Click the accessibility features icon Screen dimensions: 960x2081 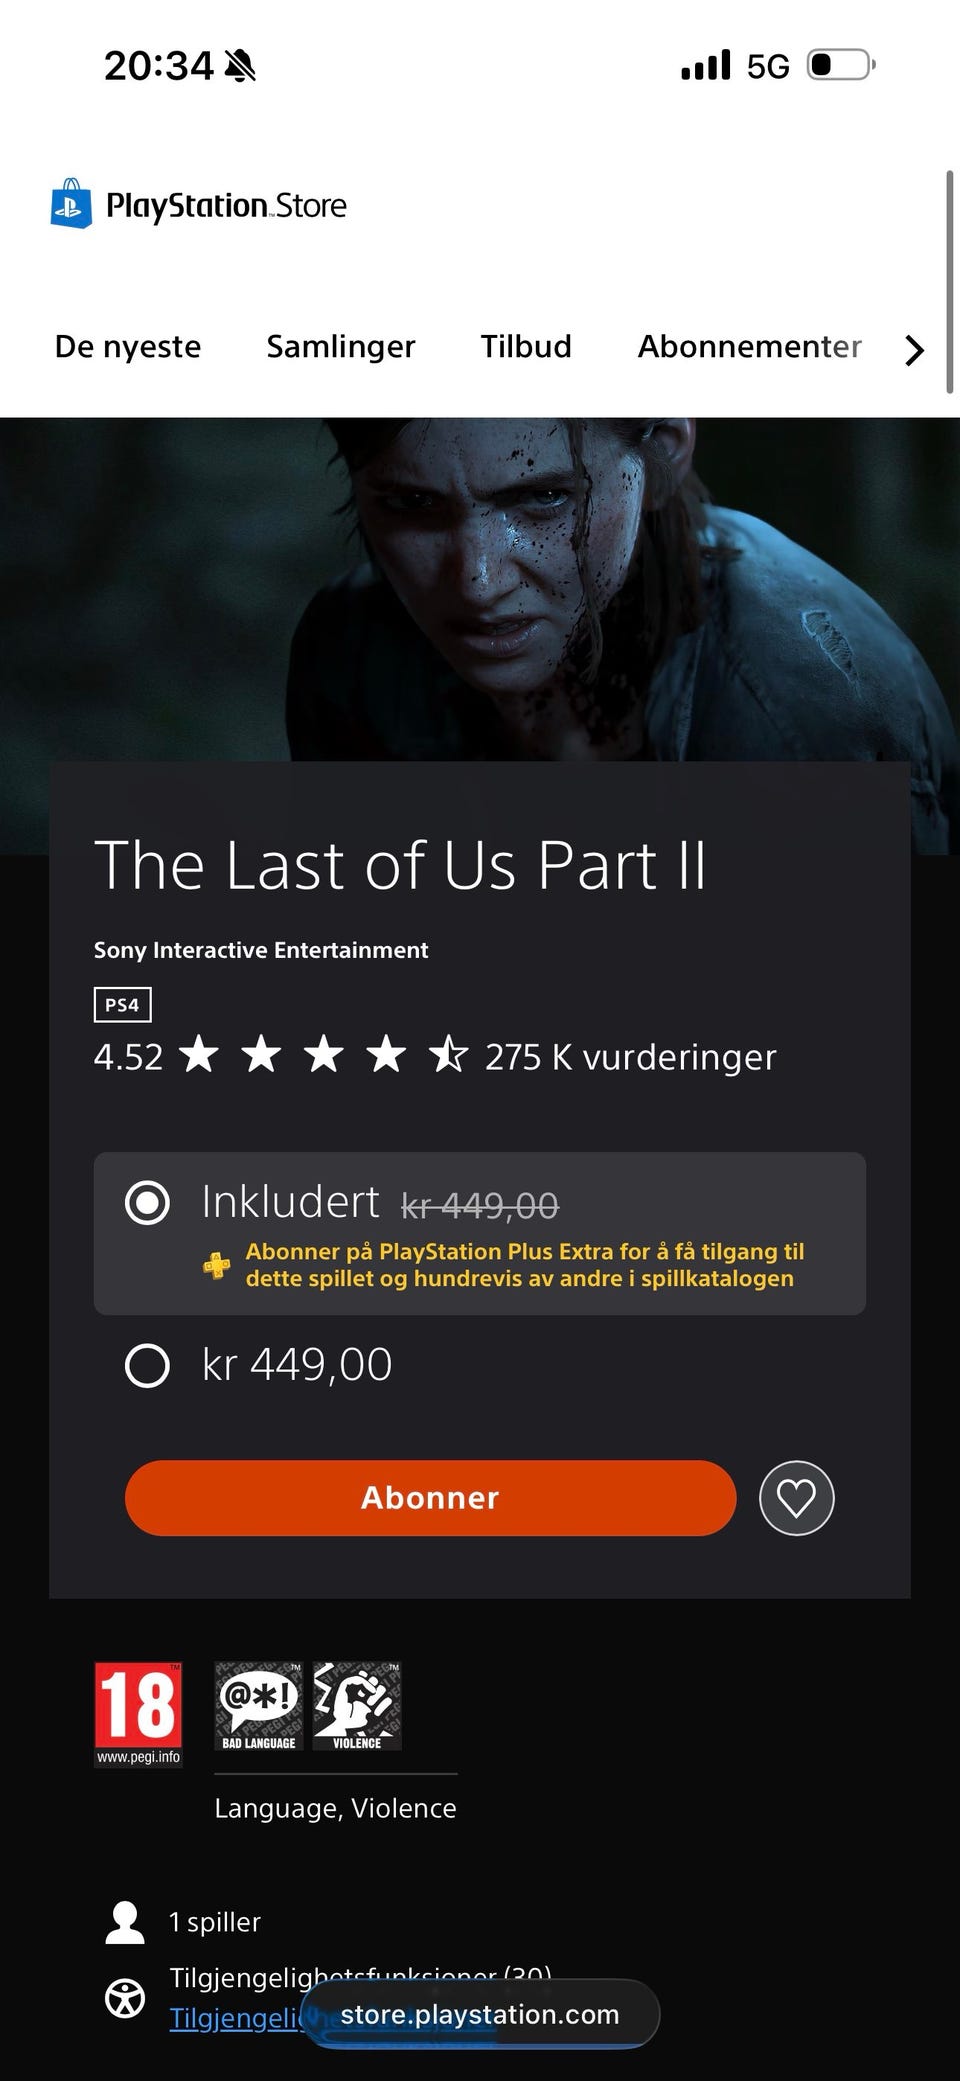point(125,1998)
